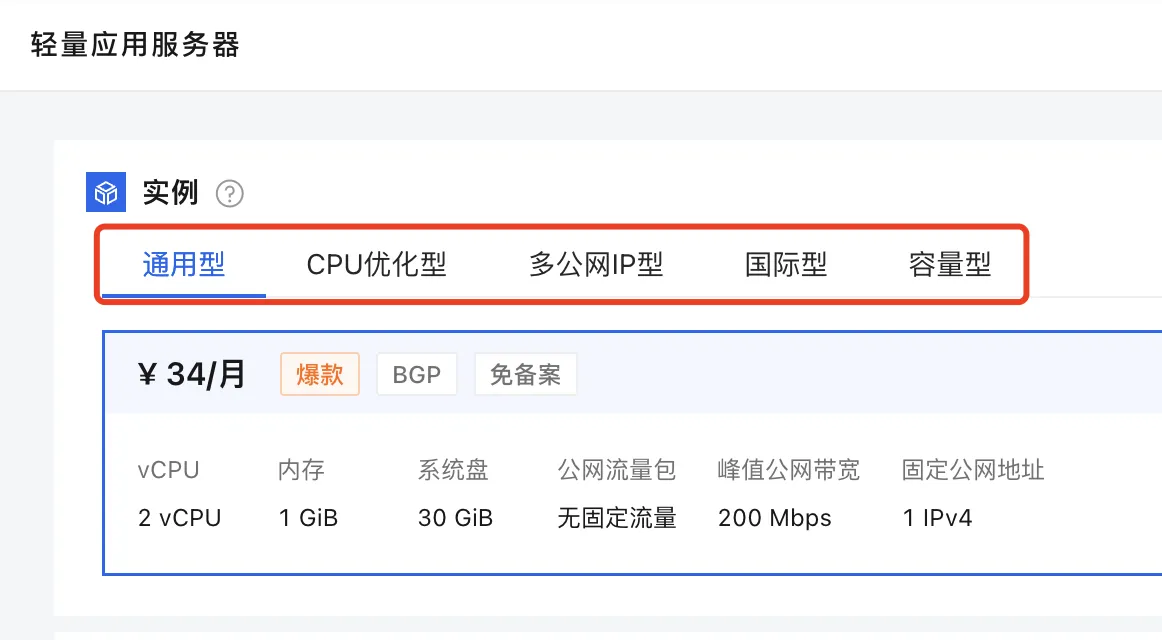1162x640 pixels.
Task: Click the 公网流量包 column header
Action: [x=616, y=470]
